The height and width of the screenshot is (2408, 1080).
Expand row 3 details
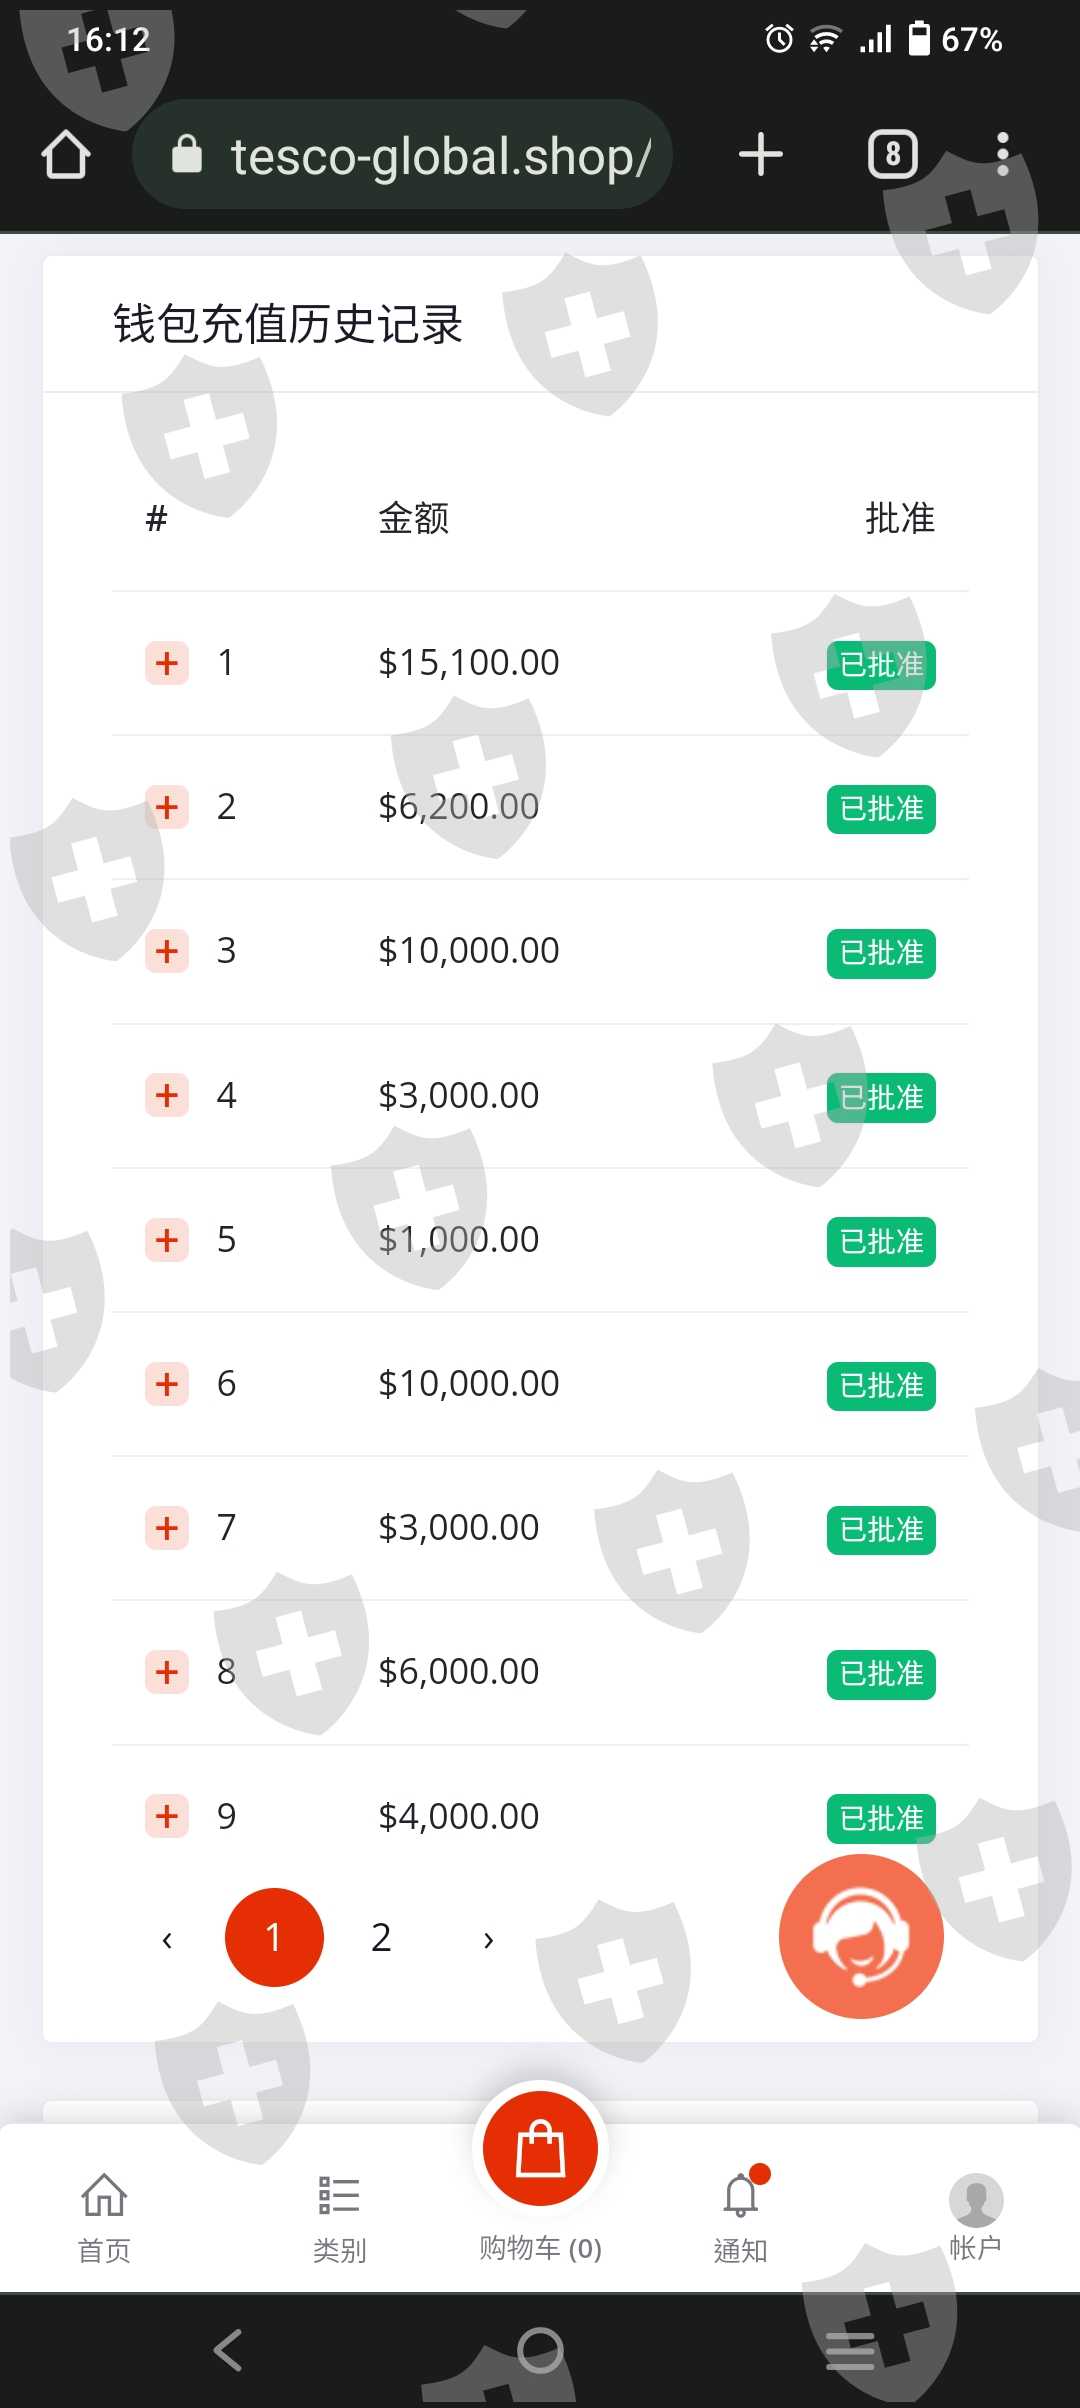click(x=167, y=951)
